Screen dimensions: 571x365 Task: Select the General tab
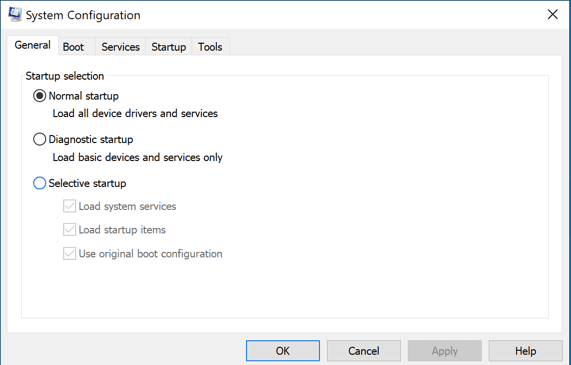point(32,45)
